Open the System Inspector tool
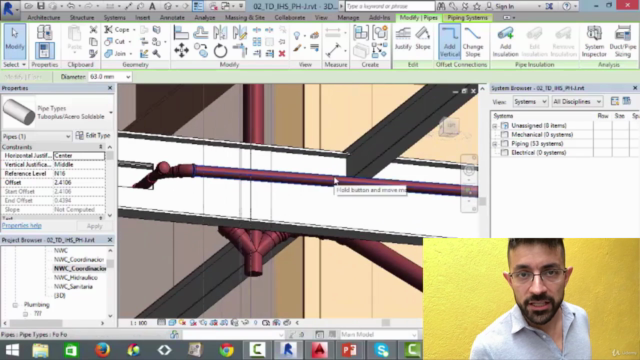Viewport: 640px width, 360px height. 594,42
